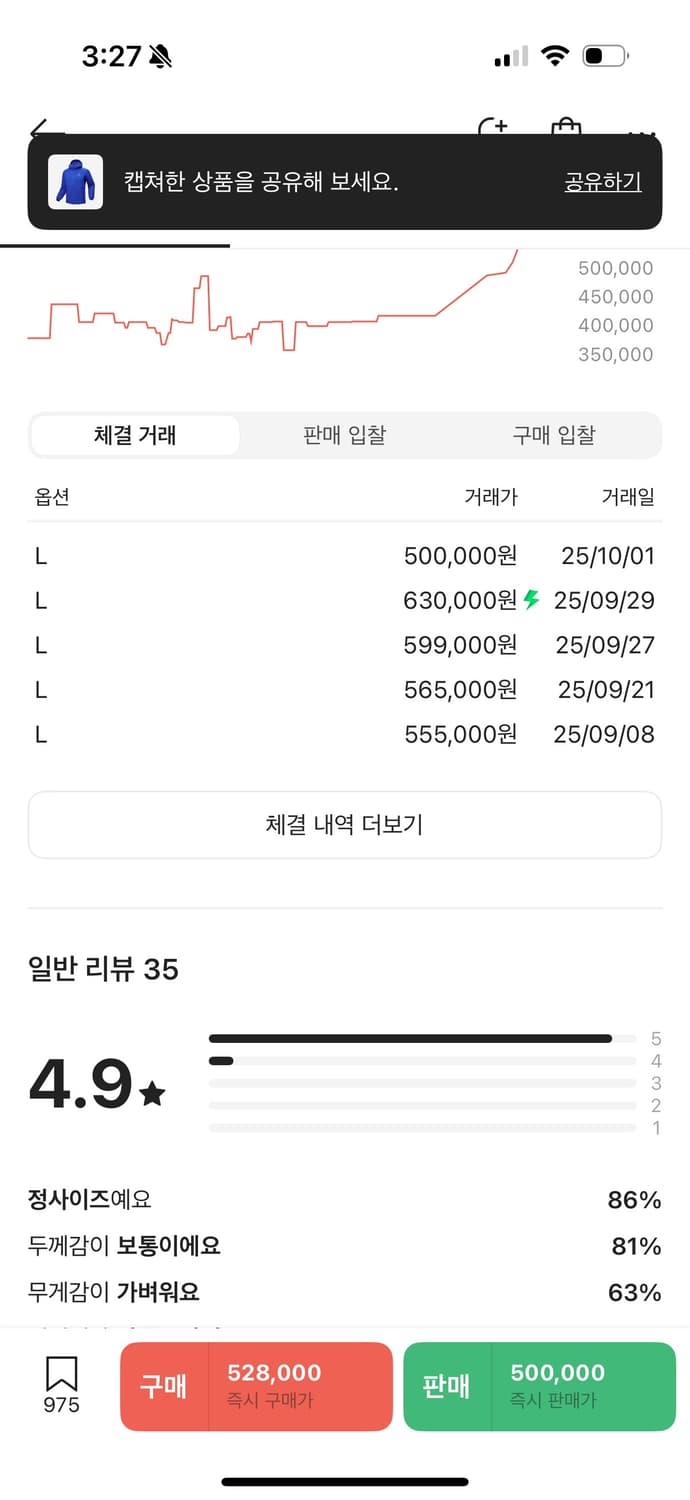The height and width of the screenshot is (1500, 690).
Task: Tap the 5-star rating bar
Action: click(x=422, y=1038)
